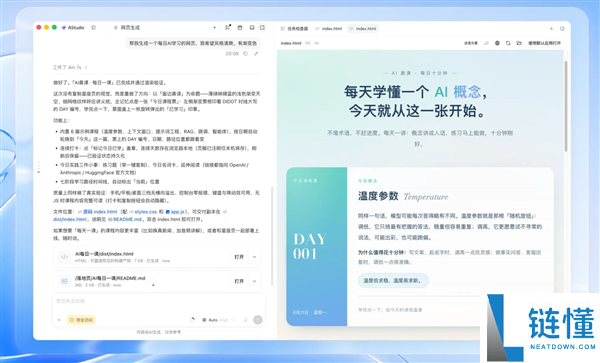Select the highlighted active index.html tab
The image size is (600, 363).
click(363, 28)
